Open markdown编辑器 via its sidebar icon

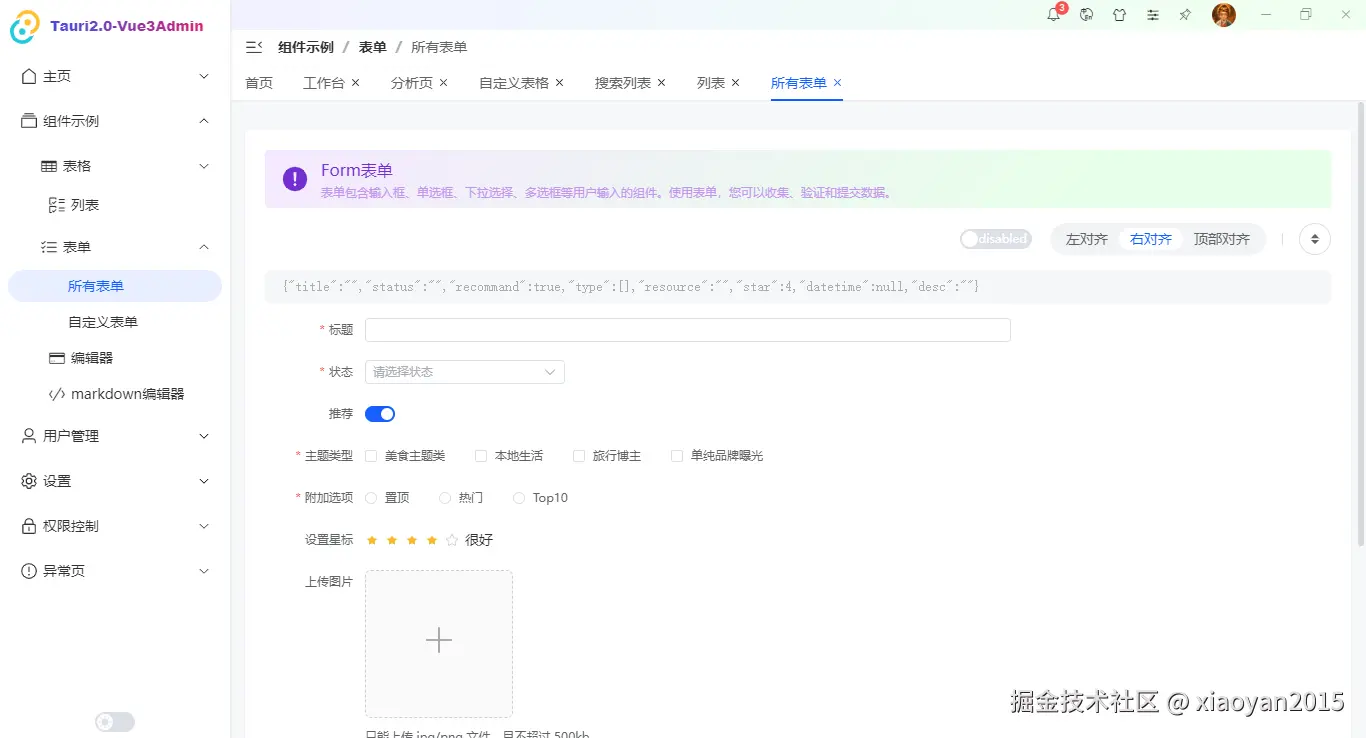pyautogui.click(x=57, y=393)
